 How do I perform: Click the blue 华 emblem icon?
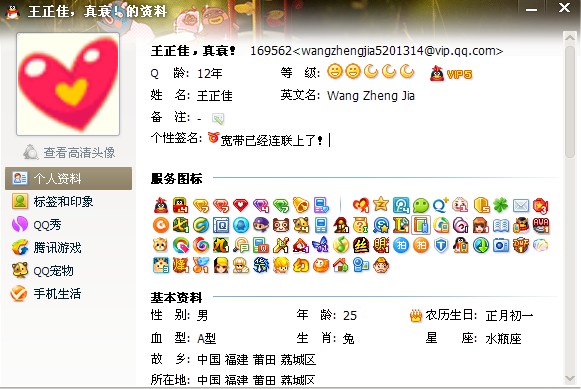coord(260,265)
